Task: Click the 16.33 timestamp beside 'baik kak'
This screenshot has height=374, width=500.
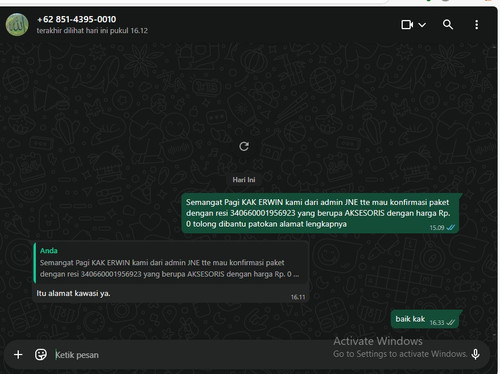Action: [x=437, y=323]
